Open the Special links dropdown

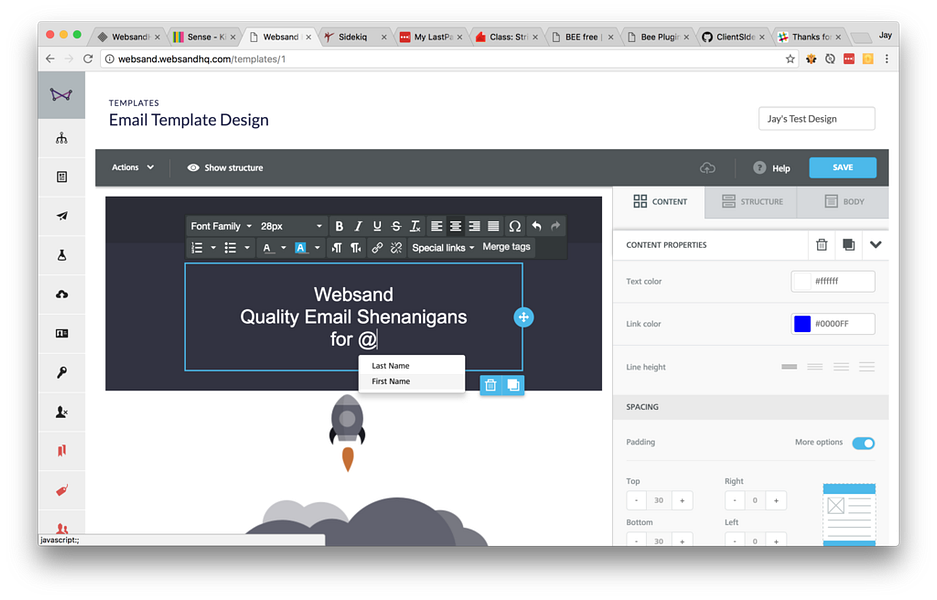coord(443,247)
